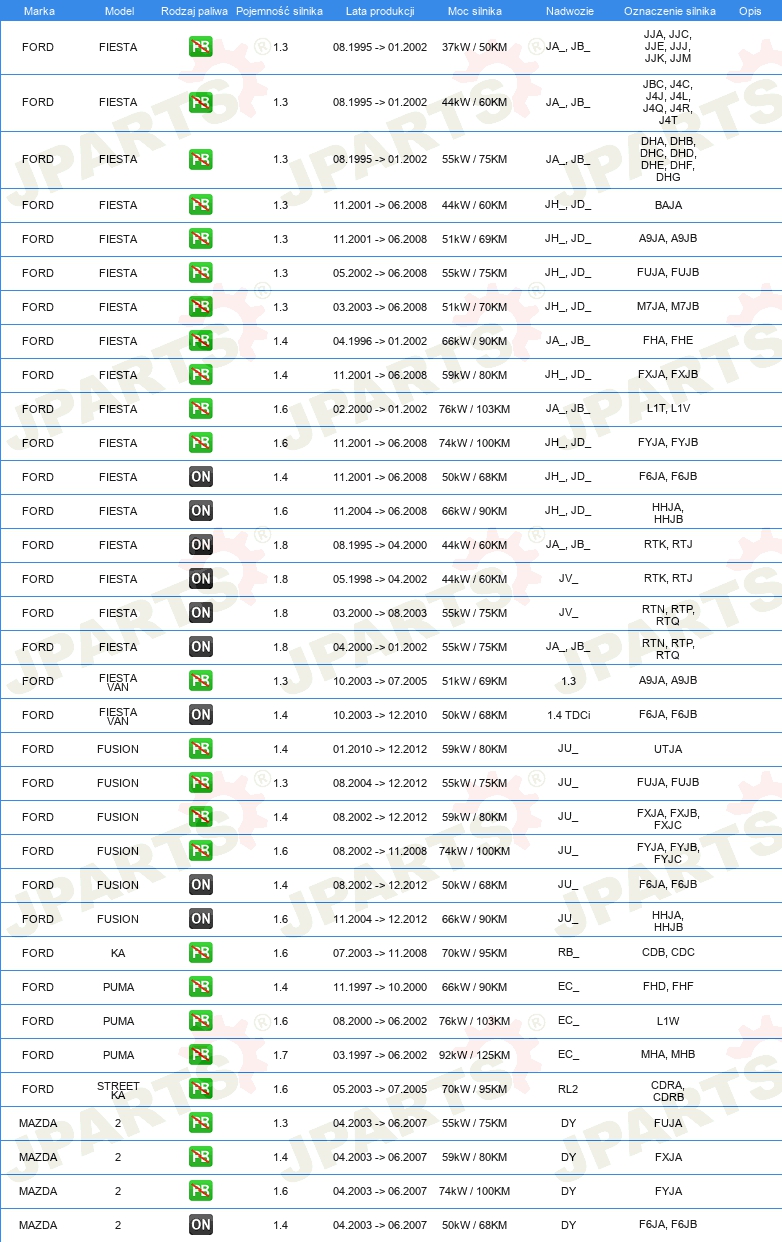
Task: Click the diesel ON icon in the FIESTA 1.4 F6JA, F6JB 11.2001 row
Action: pyautogui.click(x=201, y=477)
